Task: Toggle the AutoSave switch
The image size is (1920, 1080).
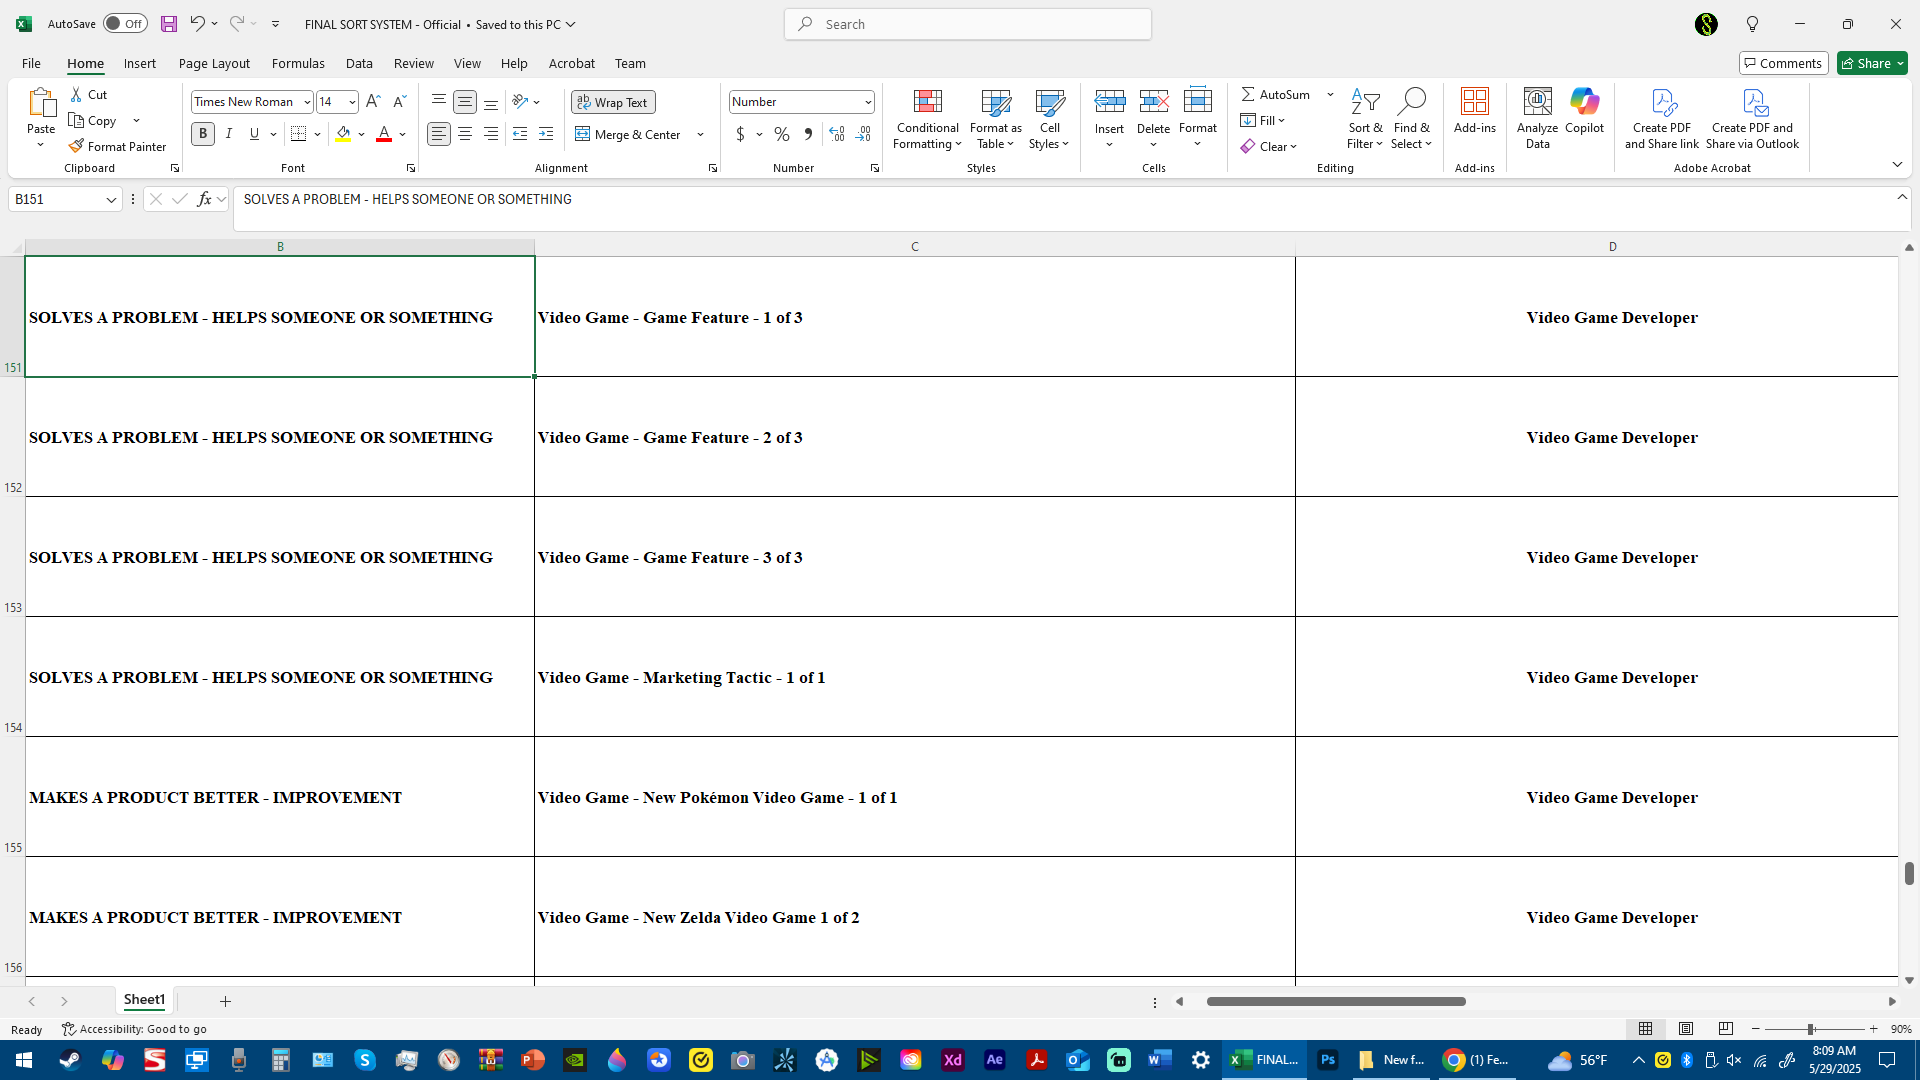Action: point(125,24)
